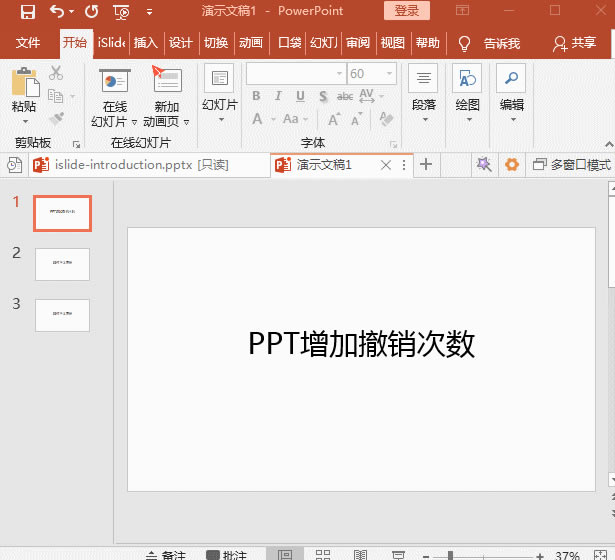Open the font name combo box
The image size is (615, 560).
(294, 74)
